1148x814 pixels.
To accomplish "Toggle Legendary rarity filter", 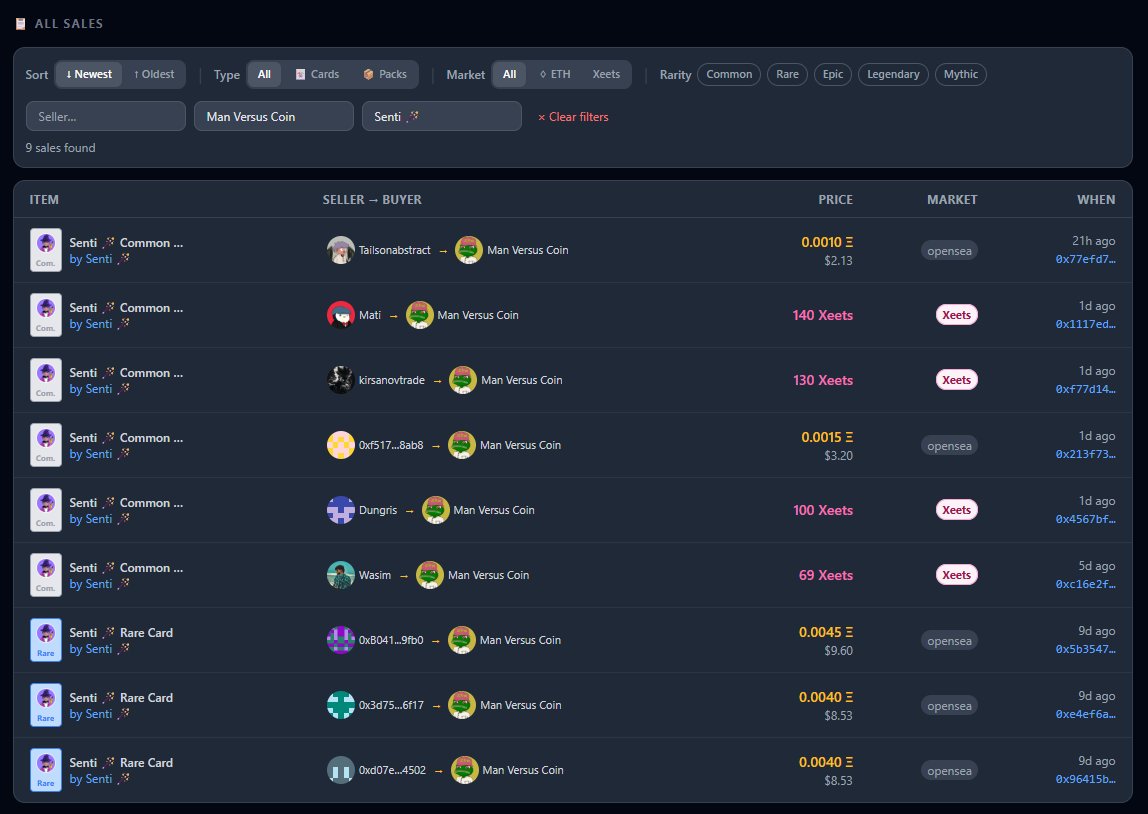I will tap(893, 74).
